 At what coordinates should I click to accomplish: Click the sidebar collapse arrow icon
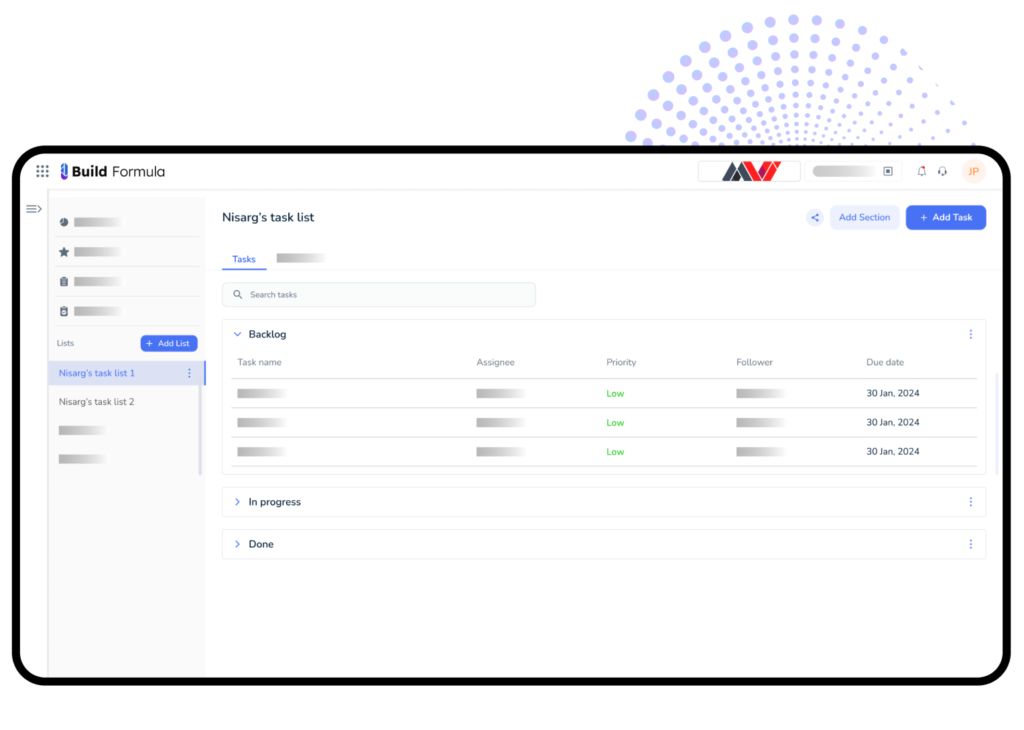pos(33,208)
